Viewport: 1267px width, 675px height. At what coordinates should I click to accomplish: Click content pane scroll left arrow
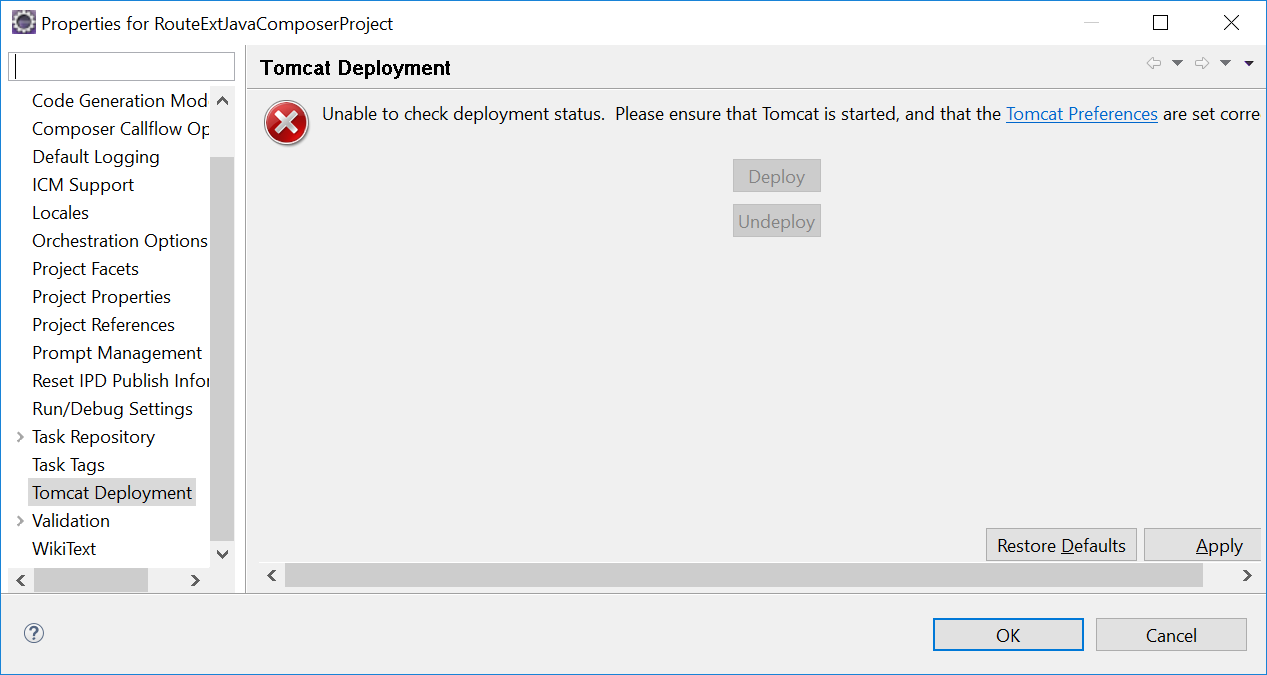pos(272,575)
